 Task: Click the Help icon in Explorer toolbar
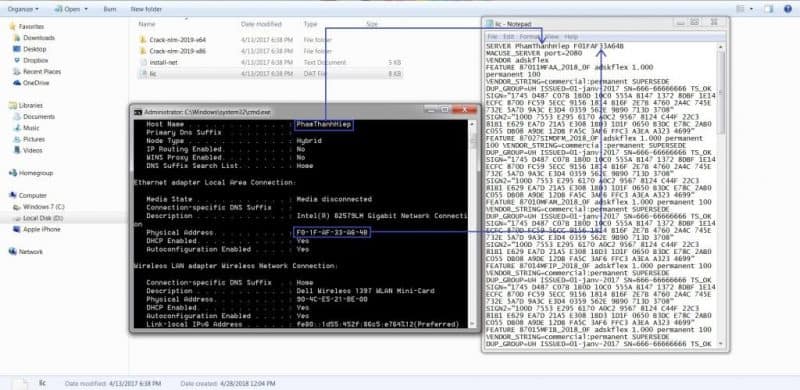pyautogui.click(x=788, y=9)
